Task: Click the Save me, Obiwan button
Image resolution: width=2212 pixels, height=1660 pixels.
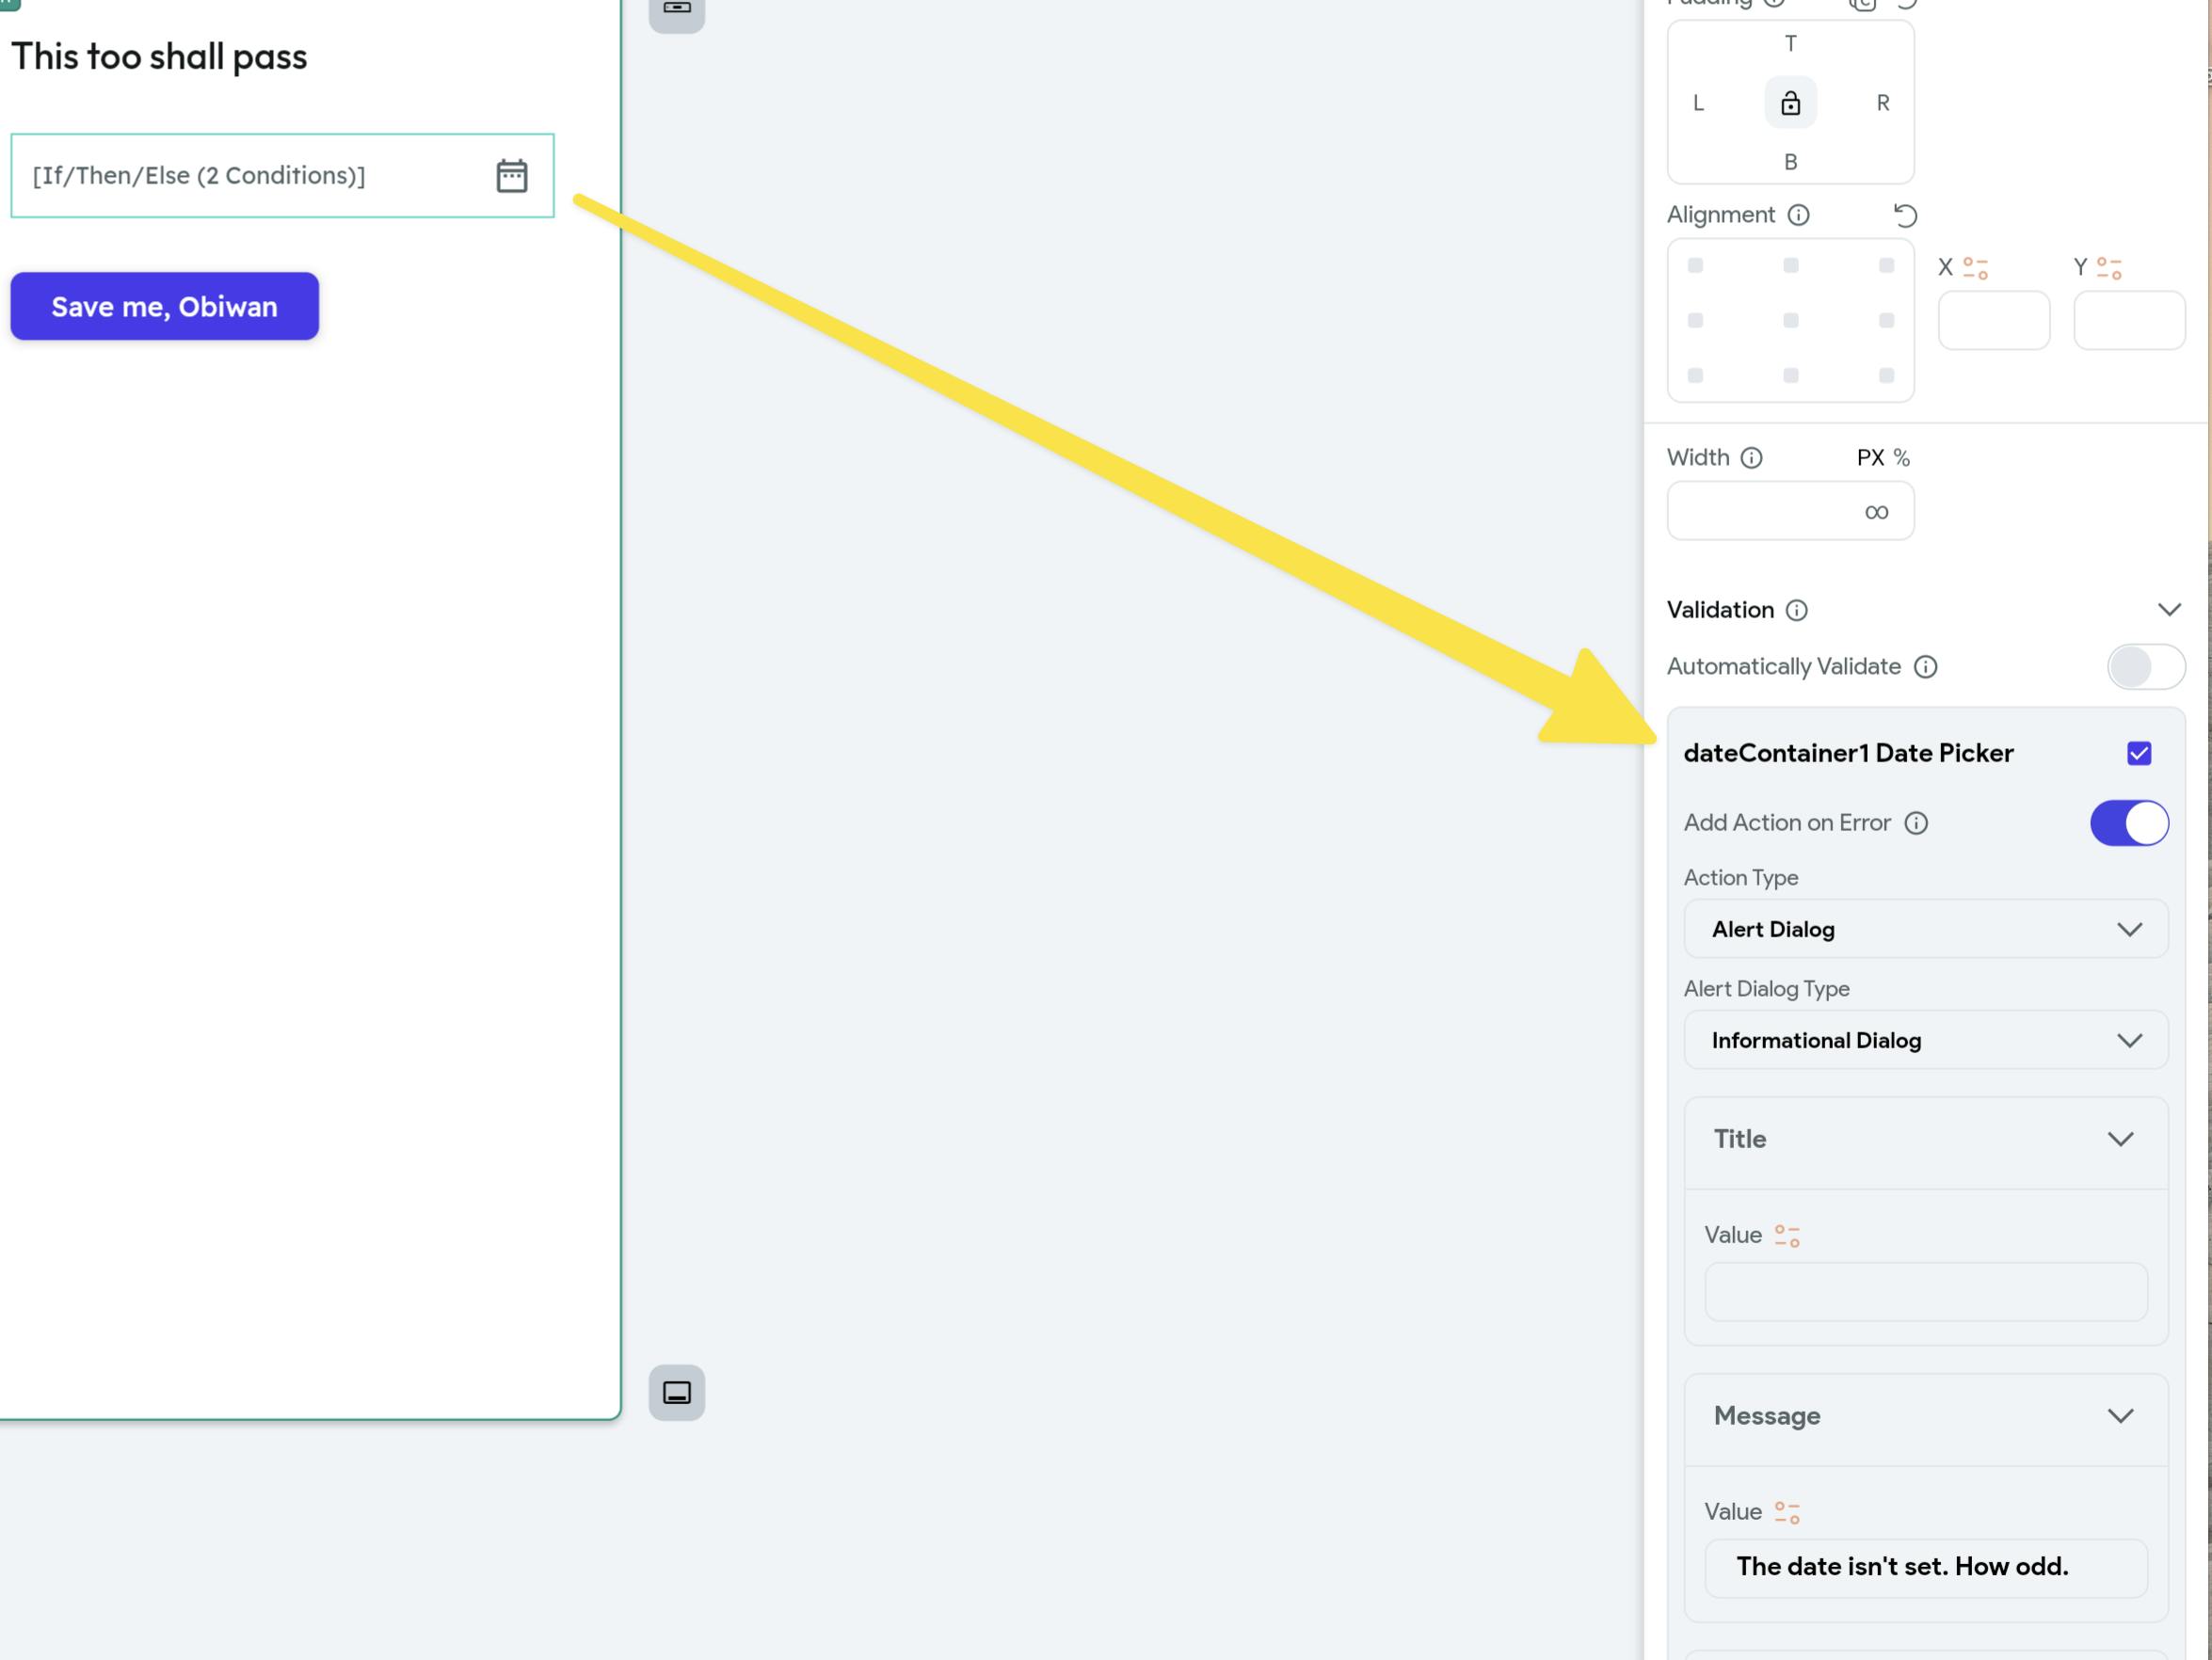Action: pyautogui.click(x=165, y=307)
